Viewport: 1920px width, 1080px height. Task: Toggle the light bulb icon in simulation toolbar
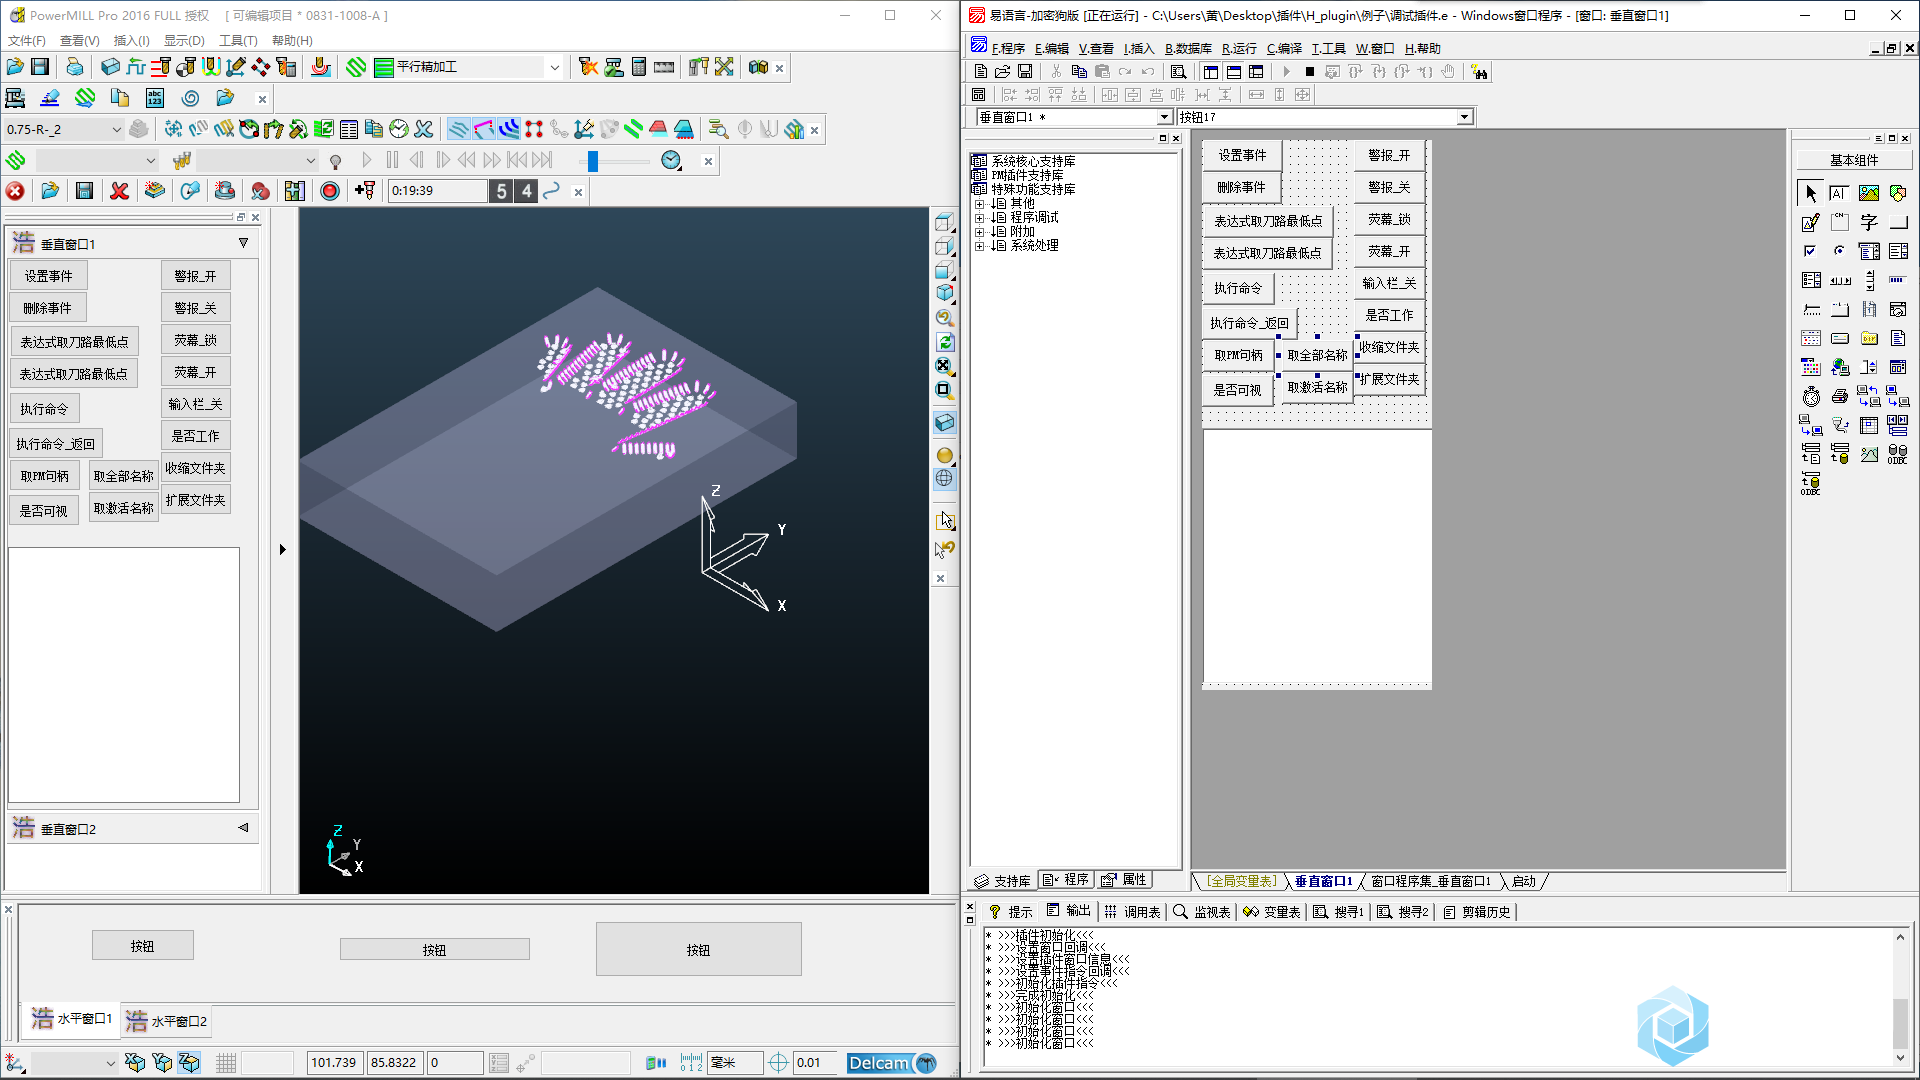pyautogui.click(x=336, y=160)
